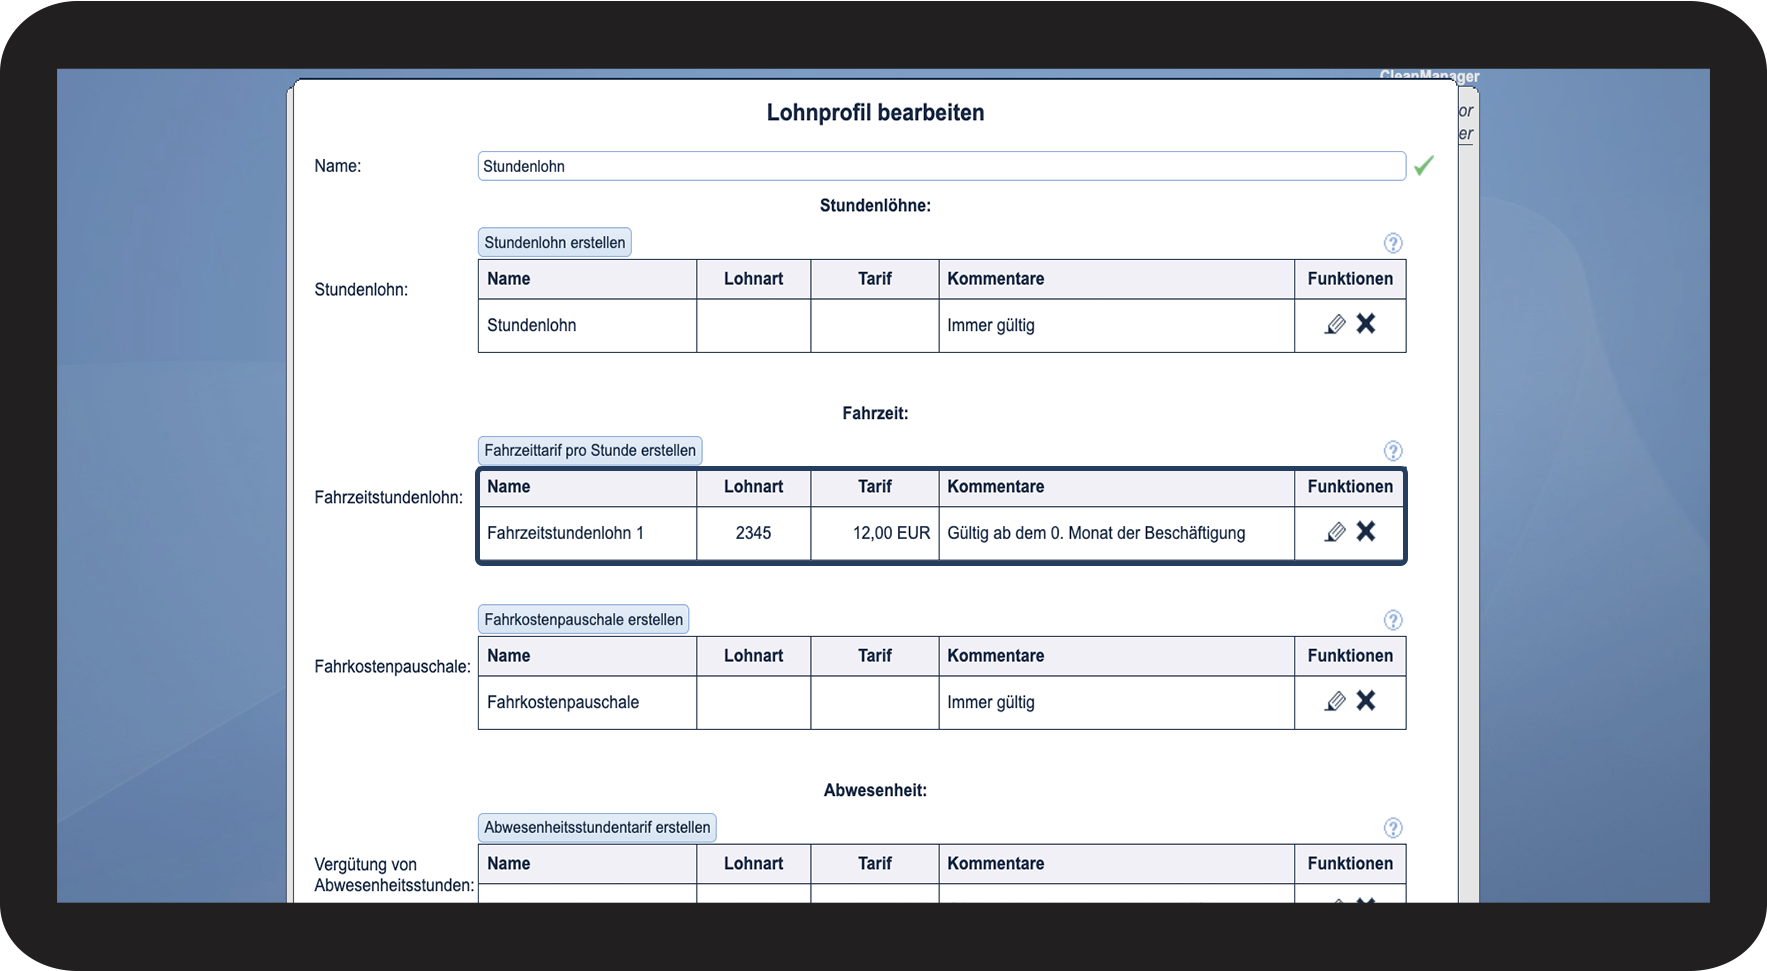The width and height of the screenshot is (1767, 971).
Task: Delete the Fahrkostenpauschale row entry
Action: tap(1366, 701)
